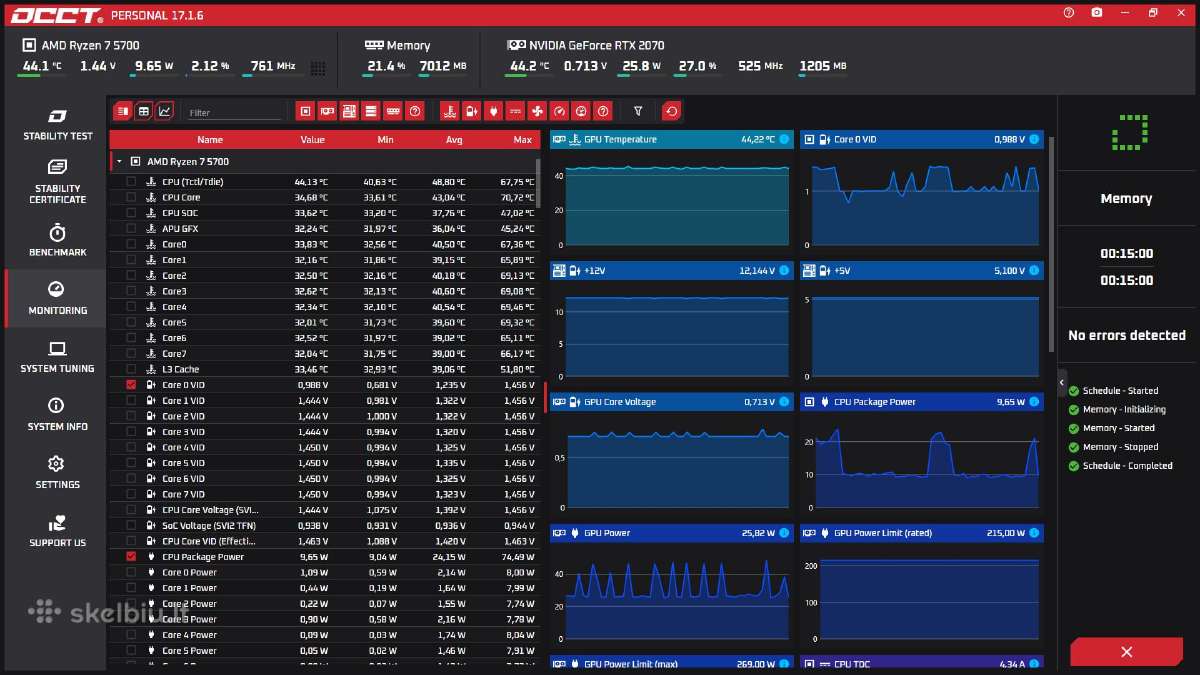Viewport: 1200px width, 675px height.
Task: Collapse the right test panel arrow
Action: click(1062, 382)
